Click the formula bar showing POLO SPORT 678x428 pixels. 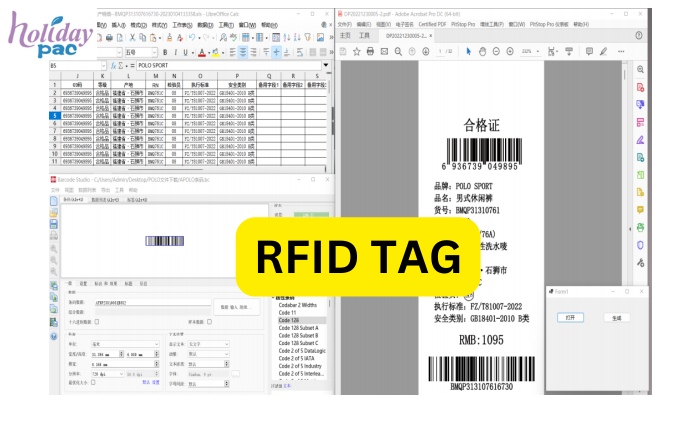tap(229, 65)
